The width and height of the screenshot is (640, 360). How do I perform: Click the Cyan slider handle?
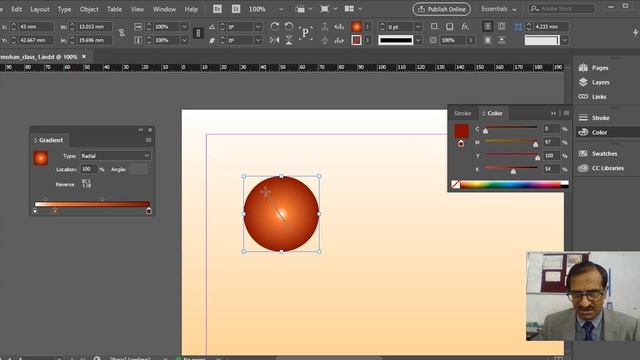click(485, 131)
